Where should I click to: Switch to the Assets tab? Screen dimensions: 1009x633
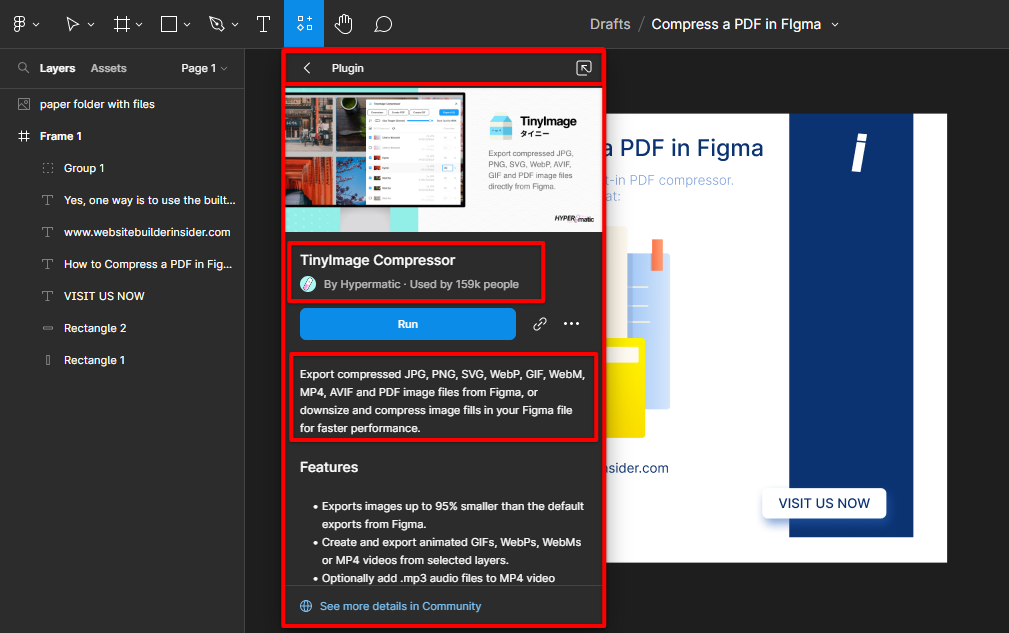tap(107, 68)
